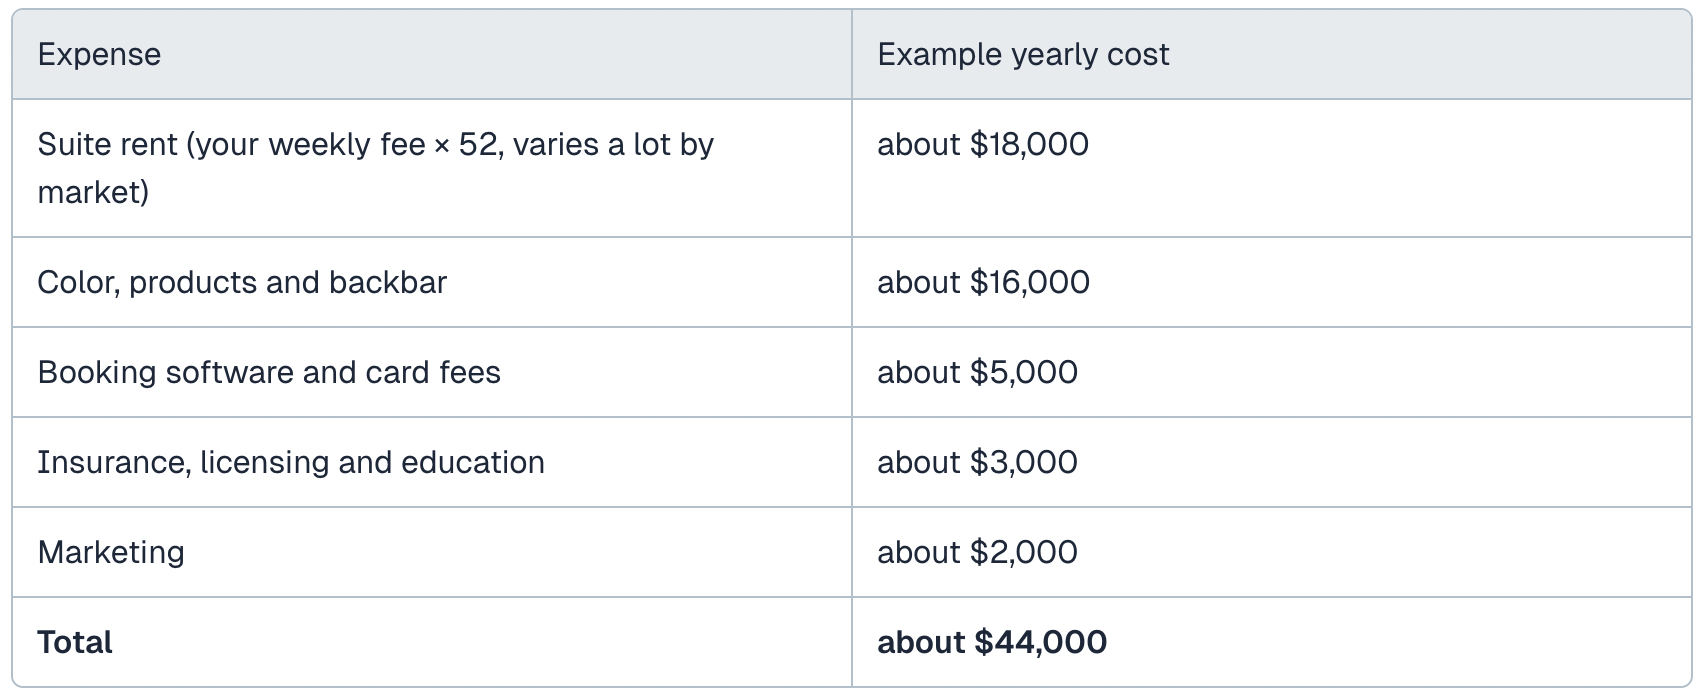Select the about $5,000 cost cell

(1271, 372)
